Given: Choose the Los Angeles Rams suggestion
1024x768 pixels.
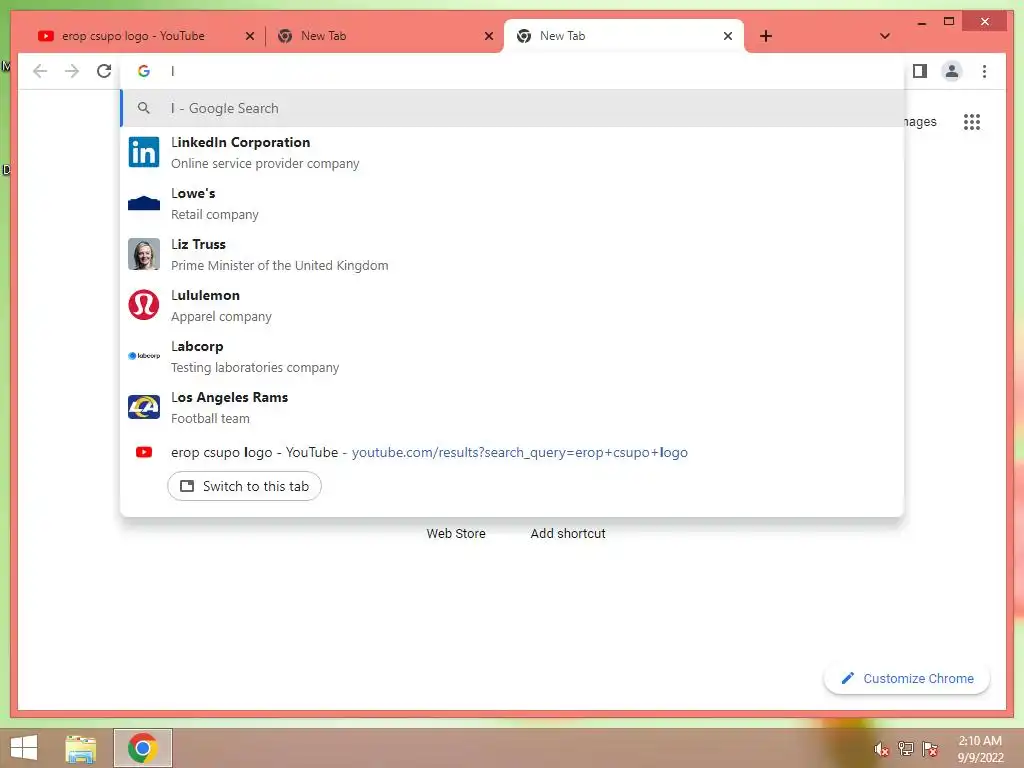Looking at the screenshot, I should (x=513, y=408).
